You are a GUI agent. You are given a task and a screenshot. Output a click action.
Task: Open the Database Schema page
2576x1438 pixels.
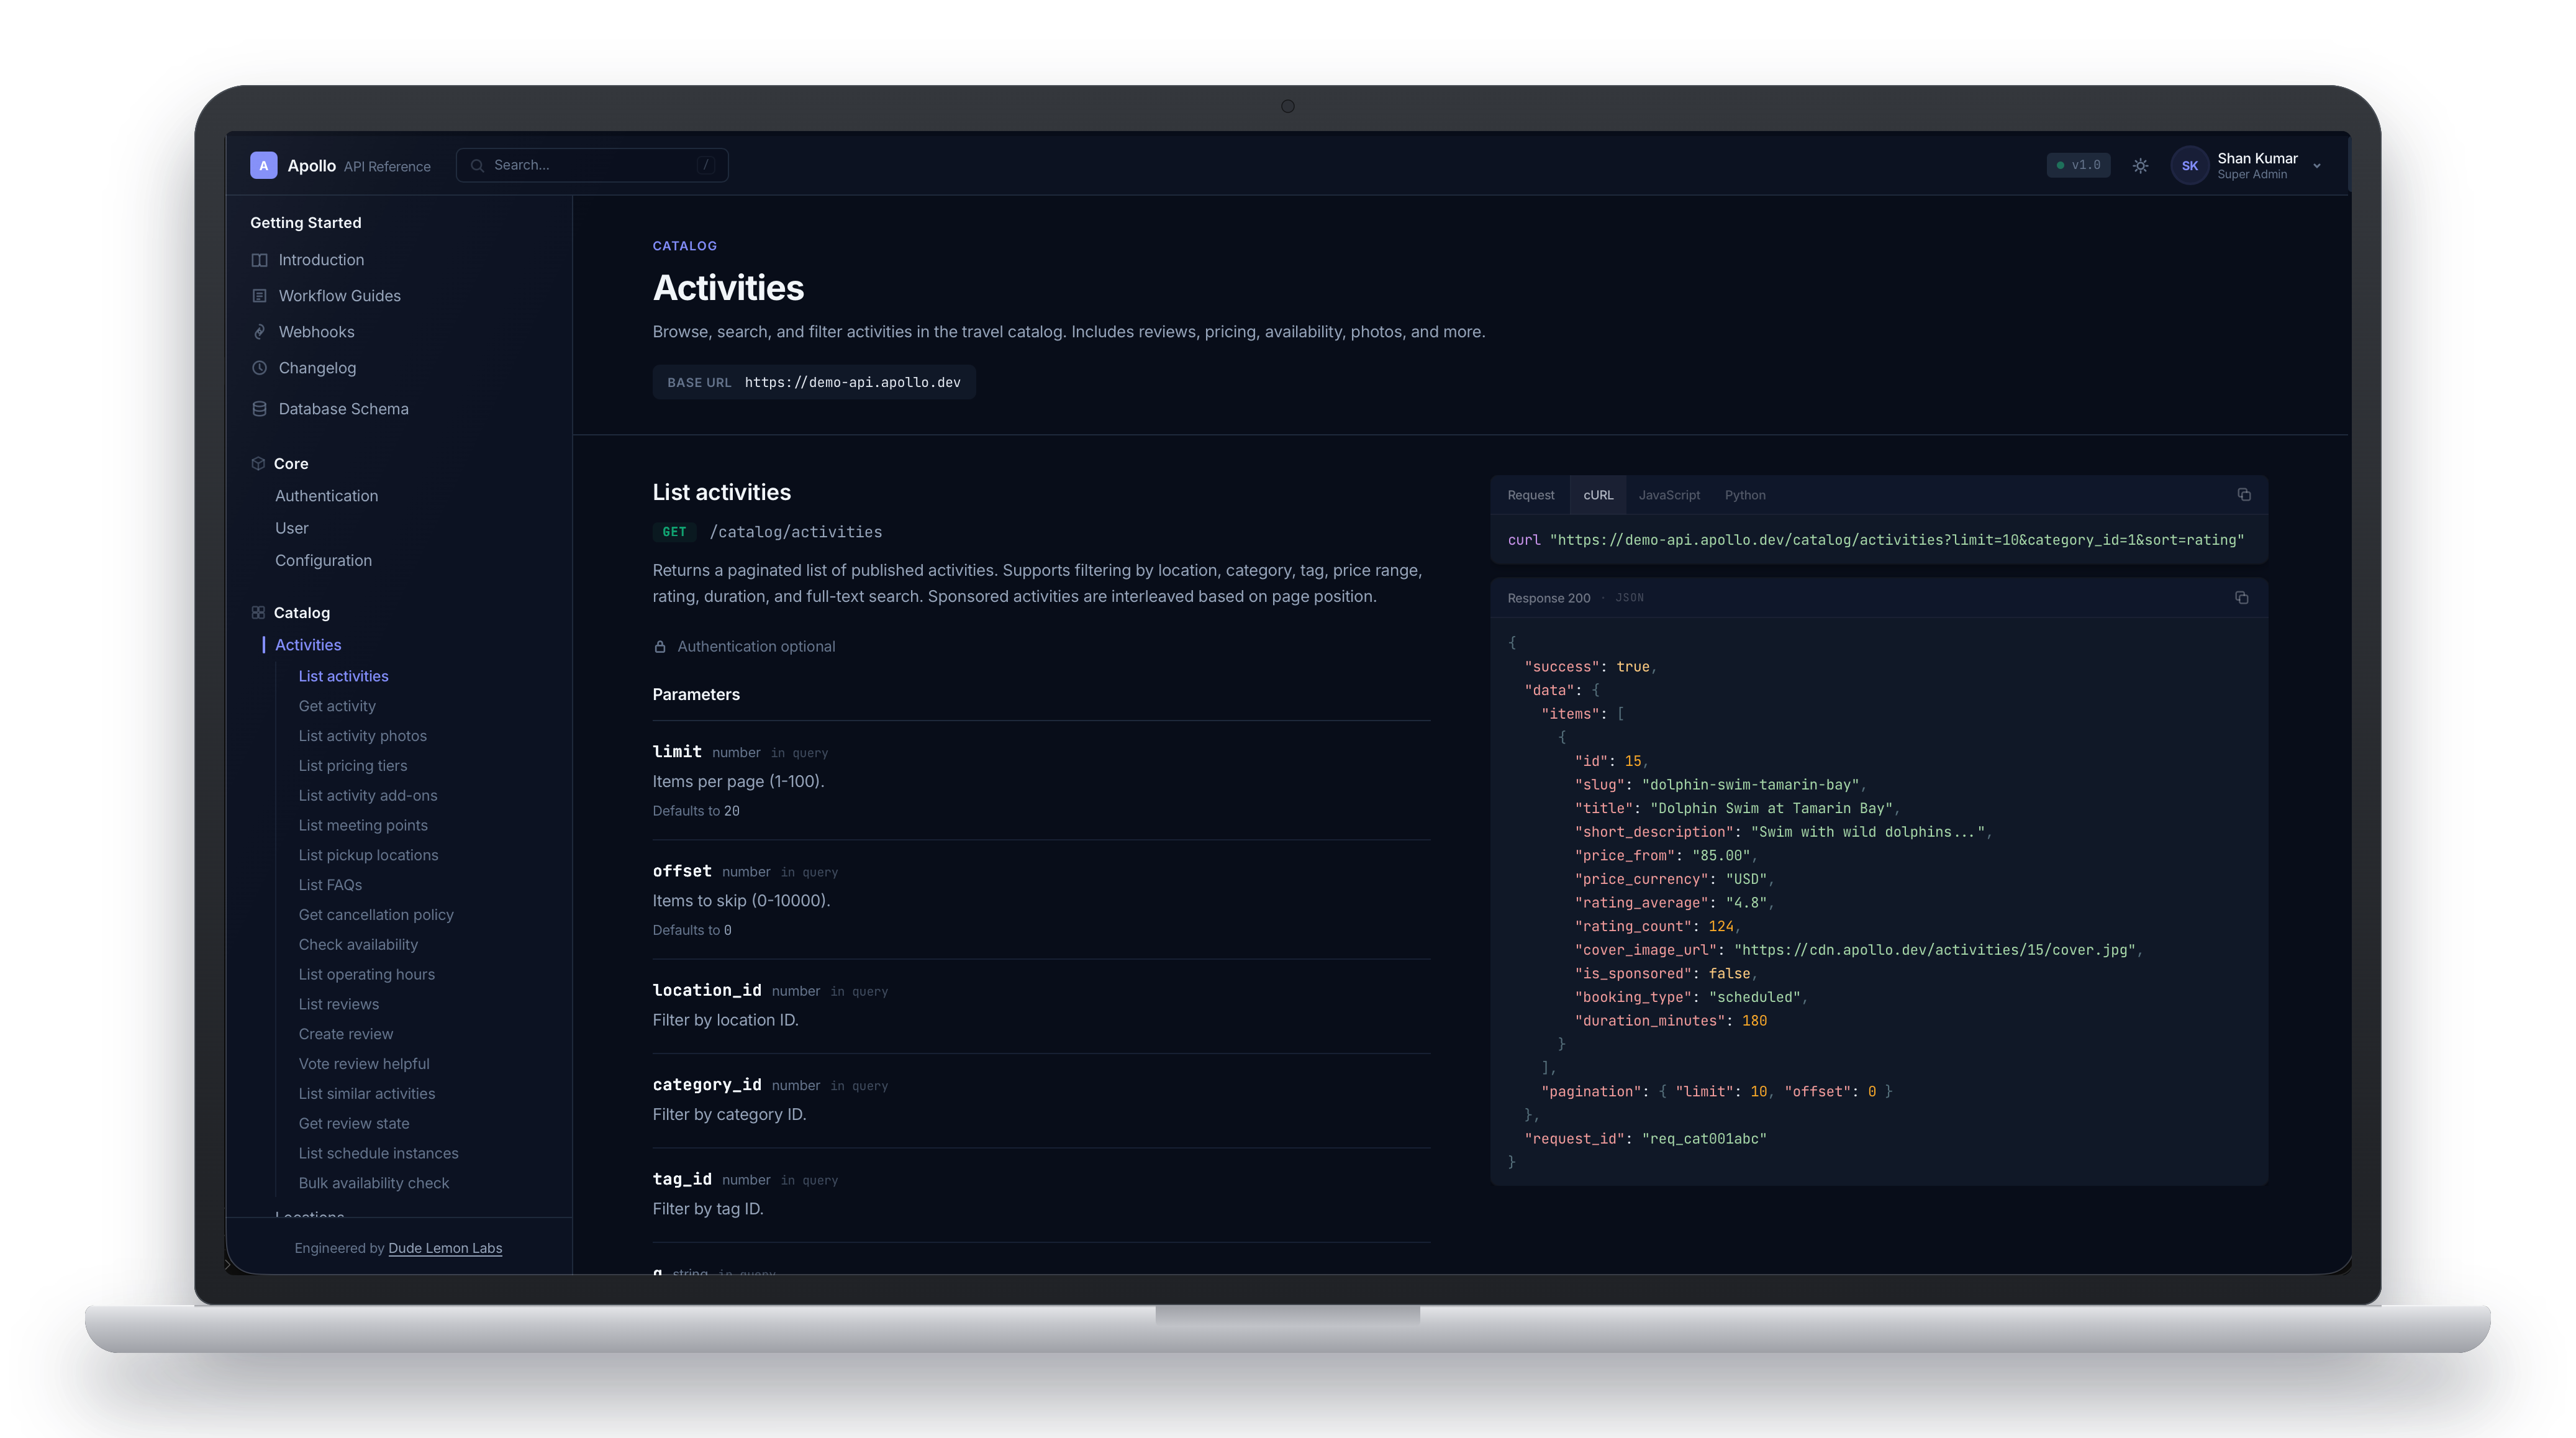point(343,409)
